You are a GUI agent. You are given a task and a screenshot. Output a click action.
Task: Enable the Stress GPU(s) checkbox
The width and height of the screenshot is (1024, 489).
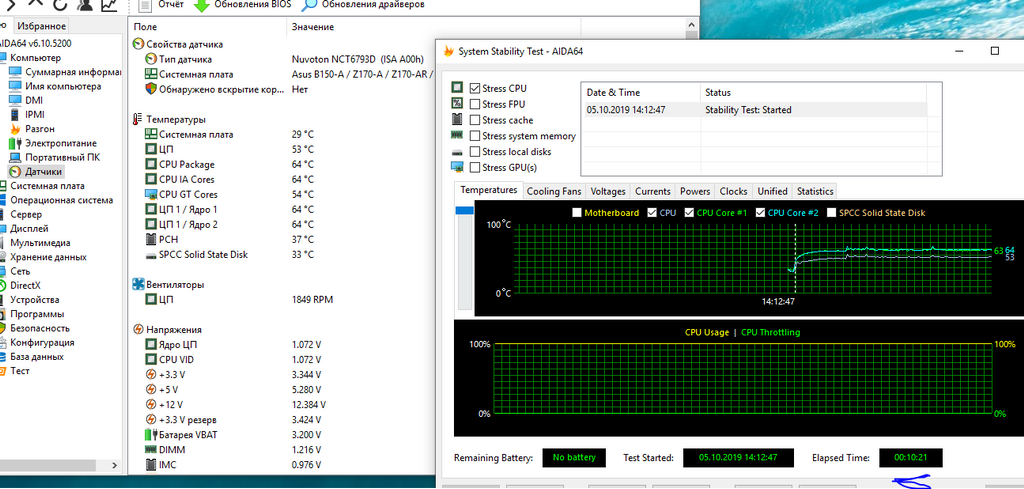(x=475, y=167)
